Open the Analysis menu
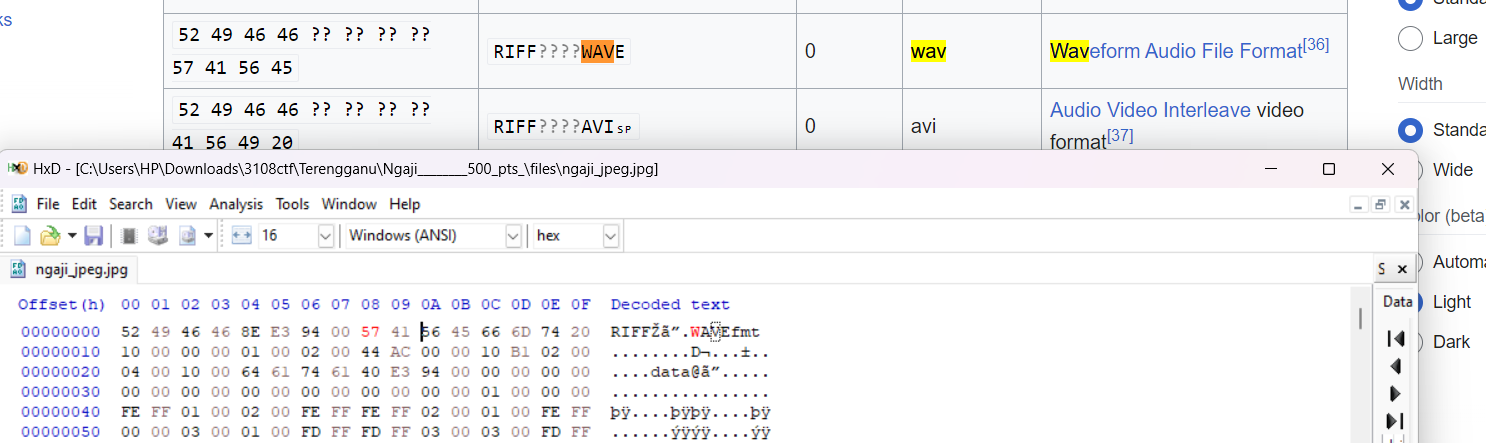1486x443 pixels. pyautogui.click(x=236, y=204)
